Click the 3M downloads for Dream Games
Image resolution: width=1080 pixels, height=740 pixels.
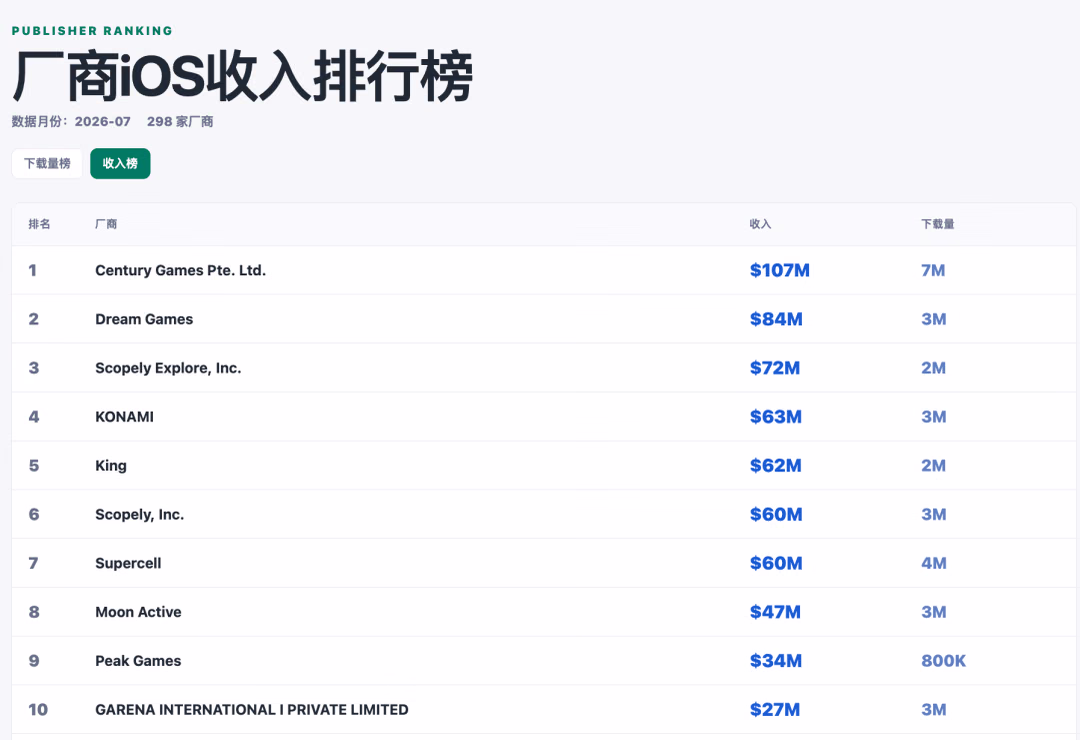[934, 319]
